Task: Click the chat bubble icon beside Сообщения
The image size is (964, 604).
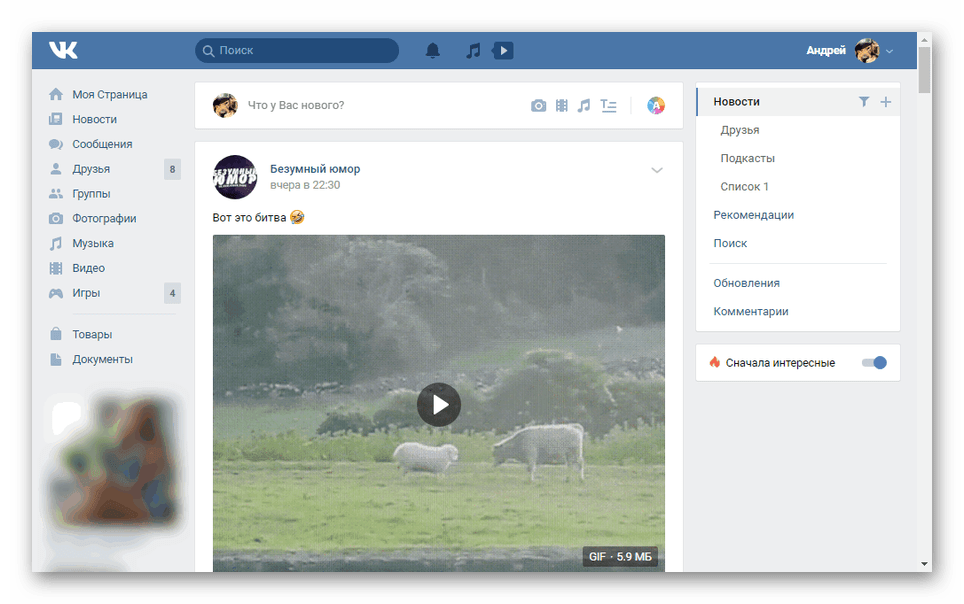Action: (x=56, y=144)
